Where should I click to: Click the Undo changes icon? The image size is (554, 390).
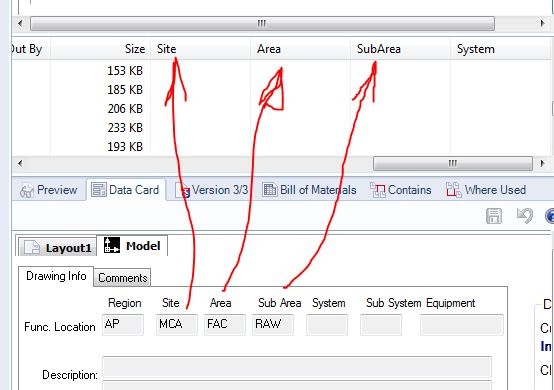pyautogui.click(x=524, y=216)
